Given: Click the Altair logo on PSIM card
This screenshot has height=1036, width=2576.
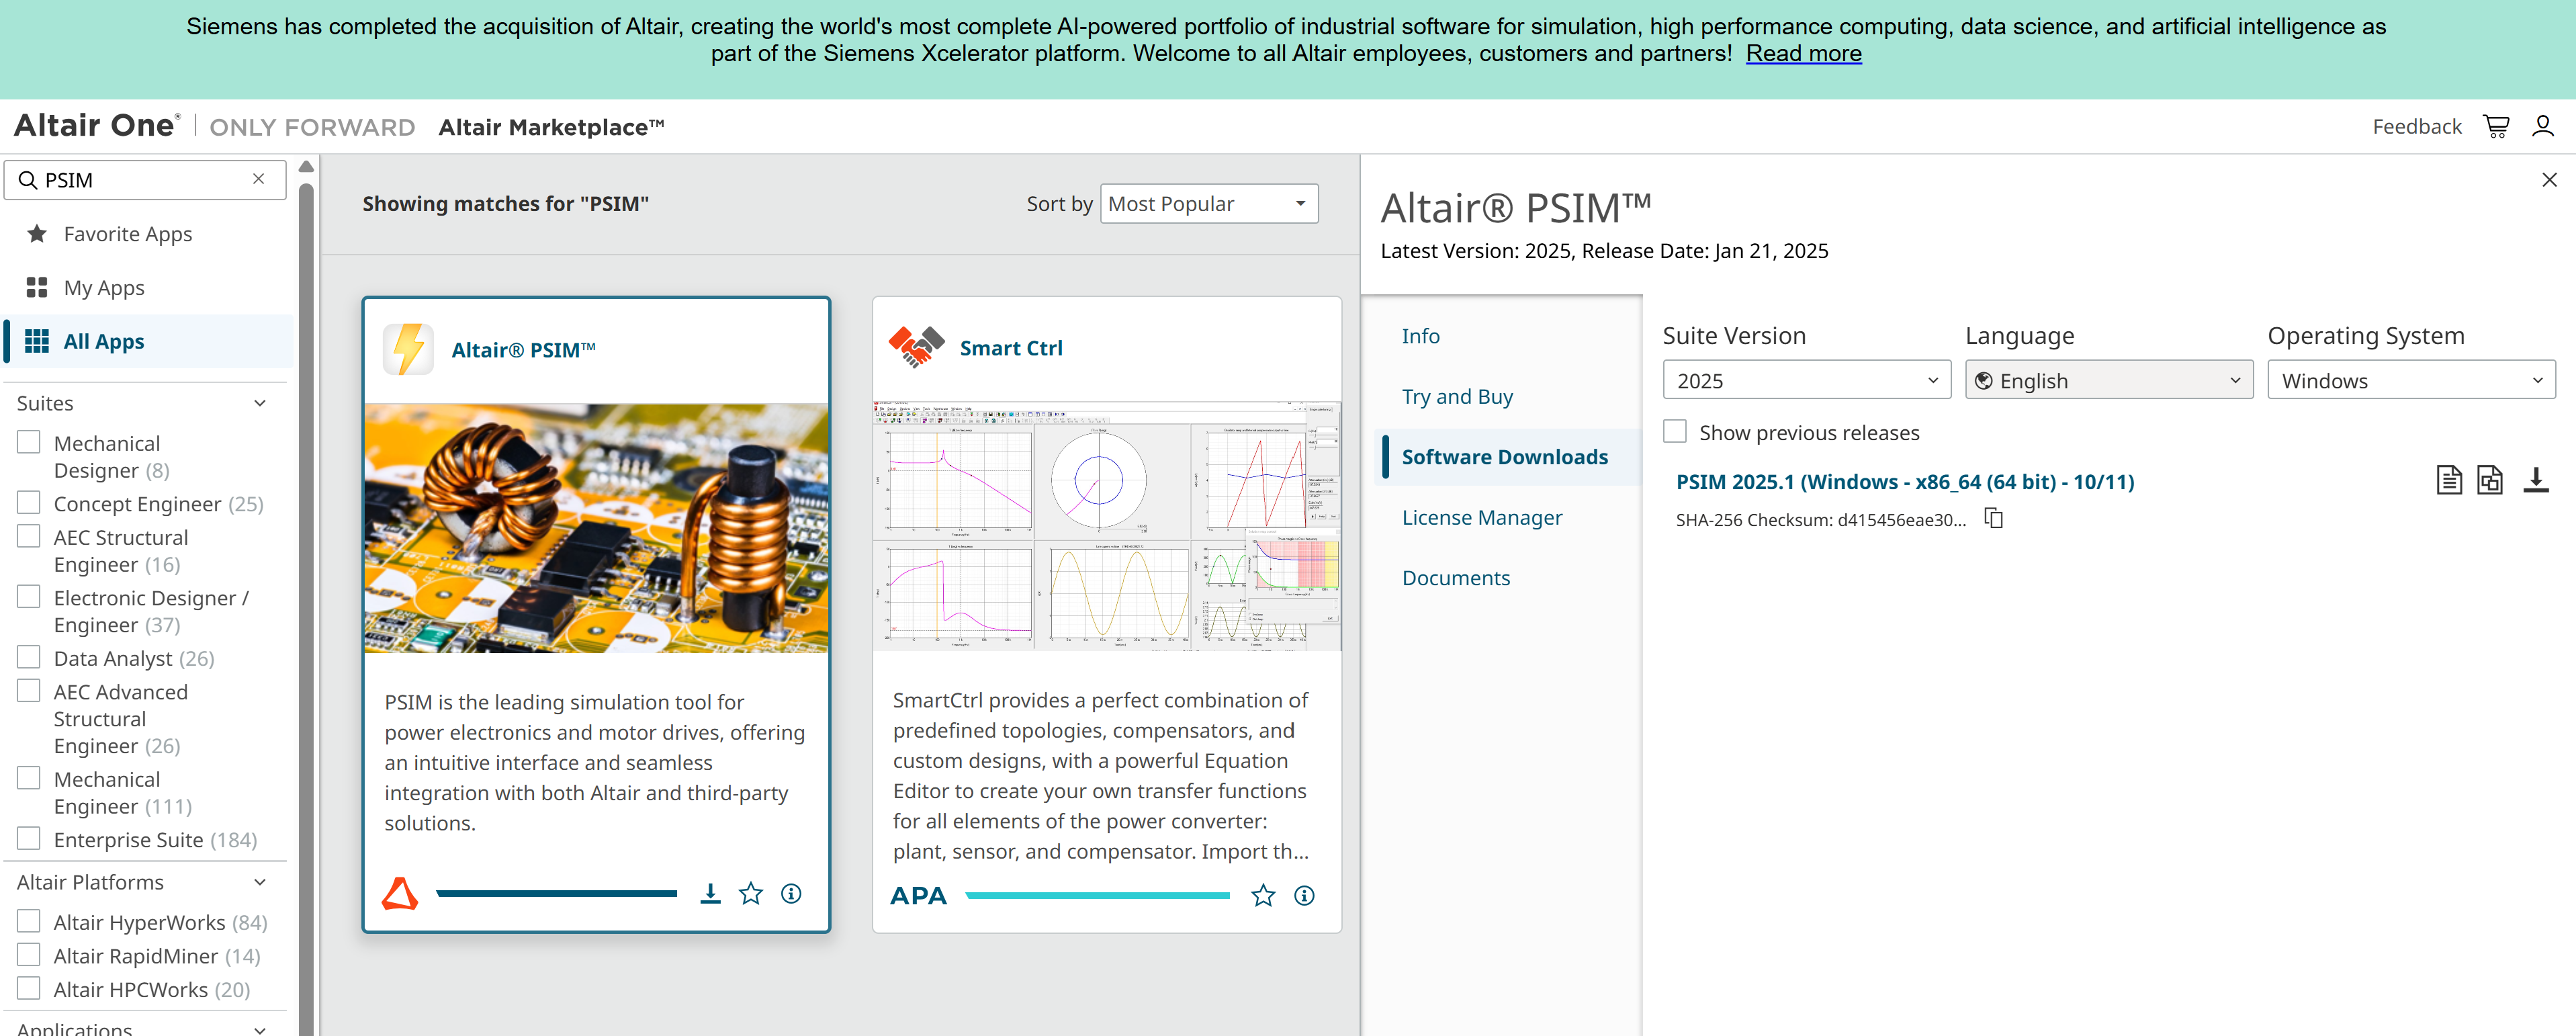Looking at the screenshot, I should tap(399, 893).
